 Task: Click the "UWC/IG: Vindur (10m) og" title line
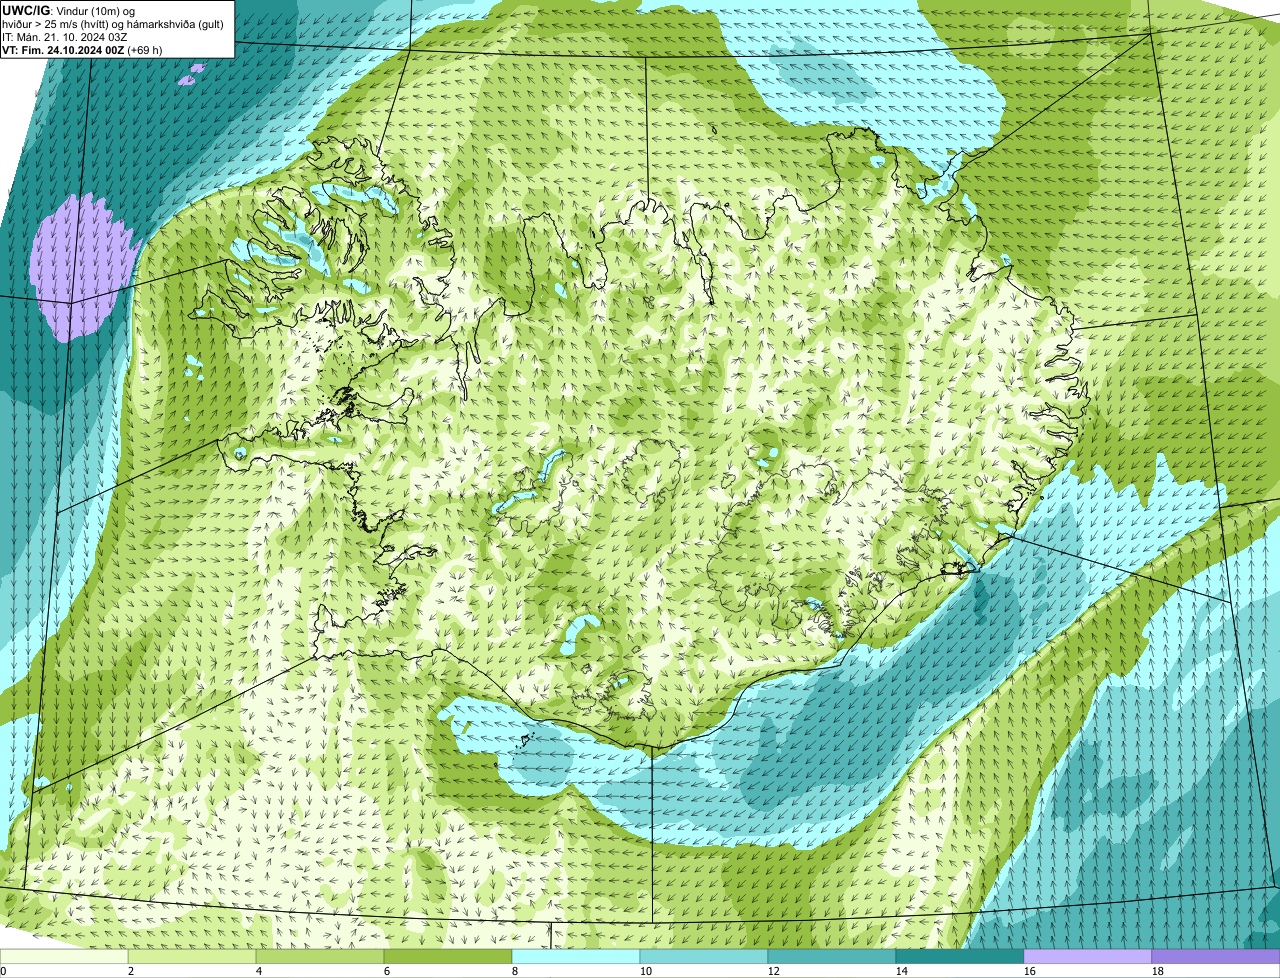67,10
